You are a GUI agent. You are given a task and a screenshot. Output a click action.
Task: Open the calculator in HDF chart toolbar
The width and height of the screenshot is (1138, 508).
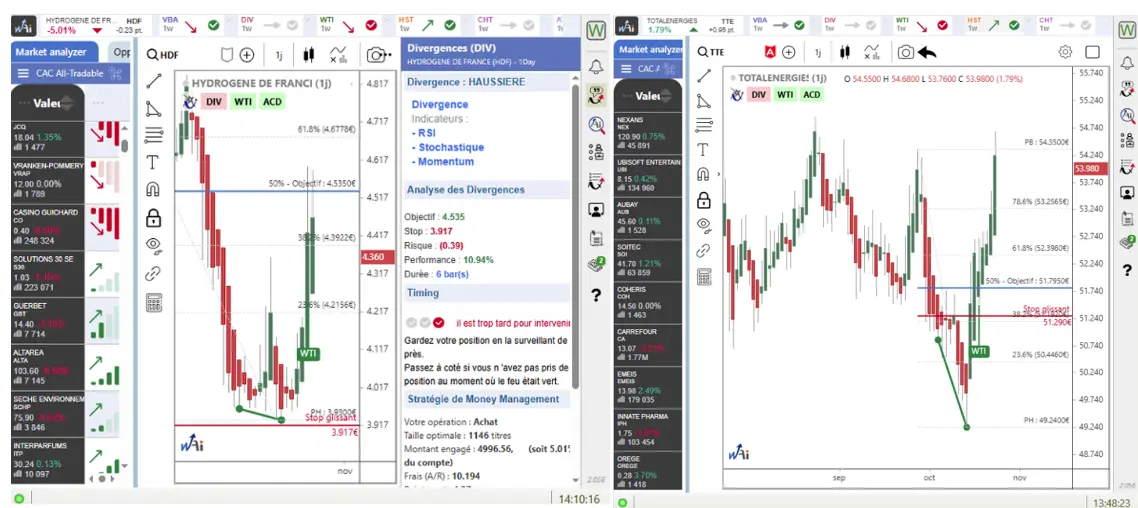click(153, 302)
